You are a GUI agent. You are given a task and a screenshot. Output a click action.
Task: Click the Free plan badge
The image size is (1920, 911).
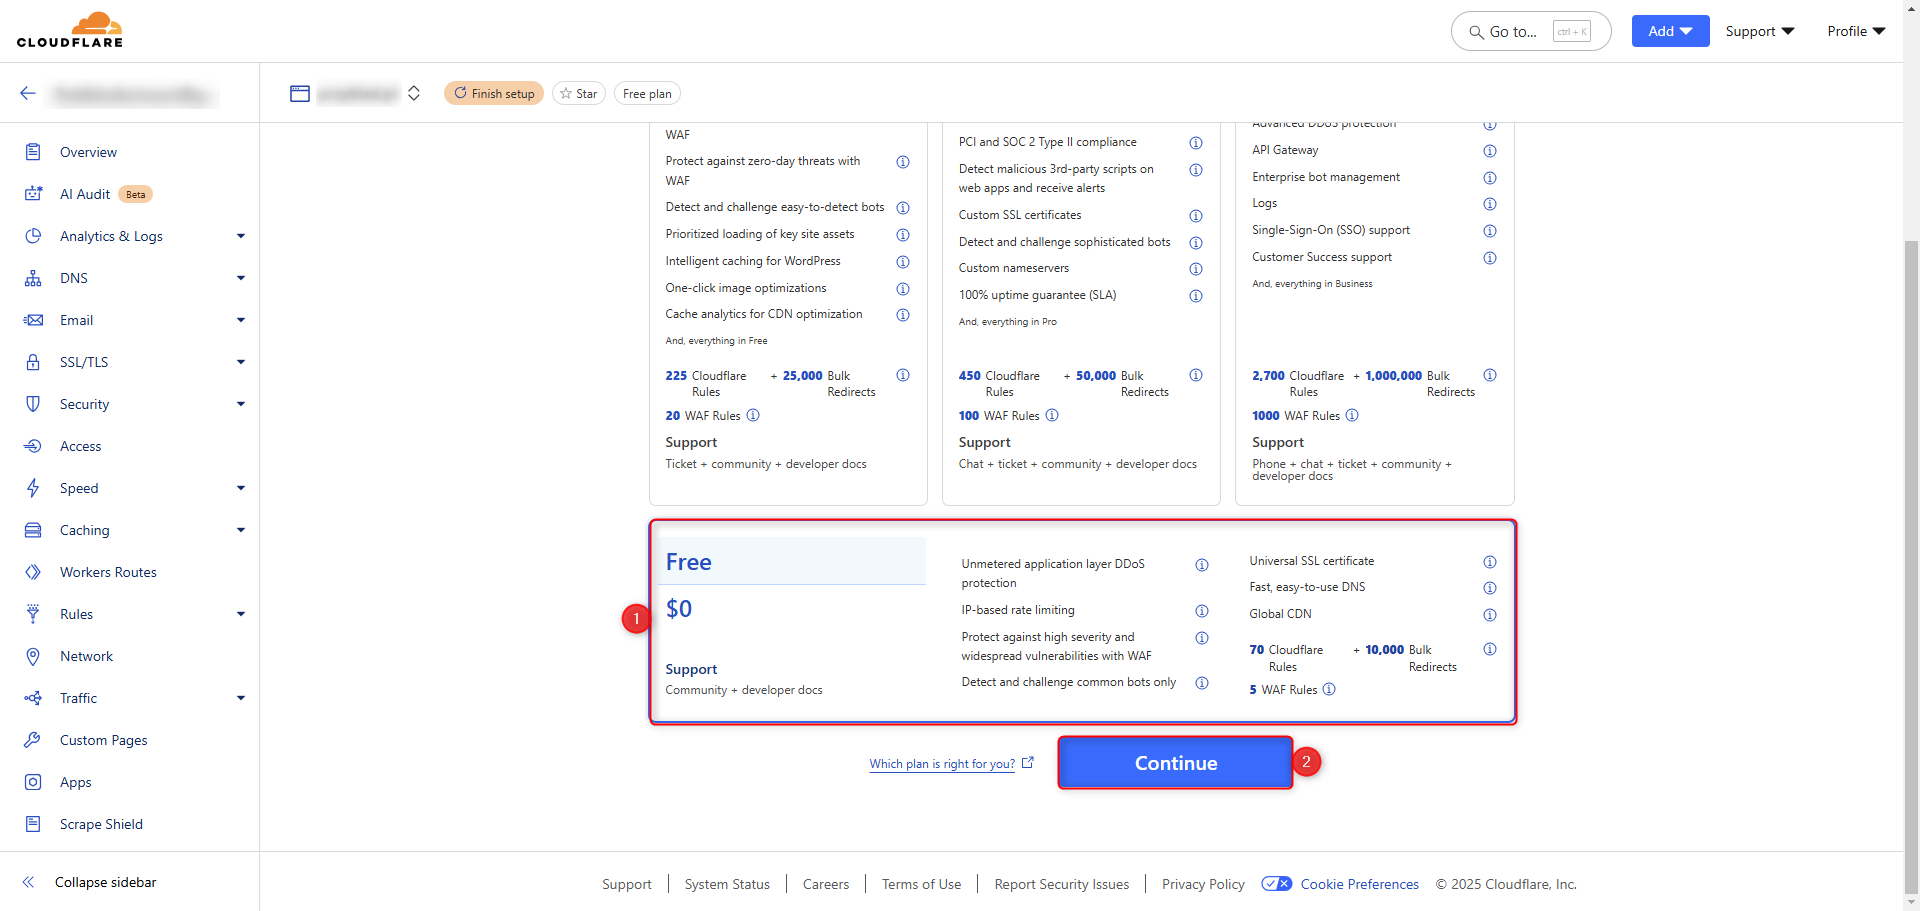[647, 93]
